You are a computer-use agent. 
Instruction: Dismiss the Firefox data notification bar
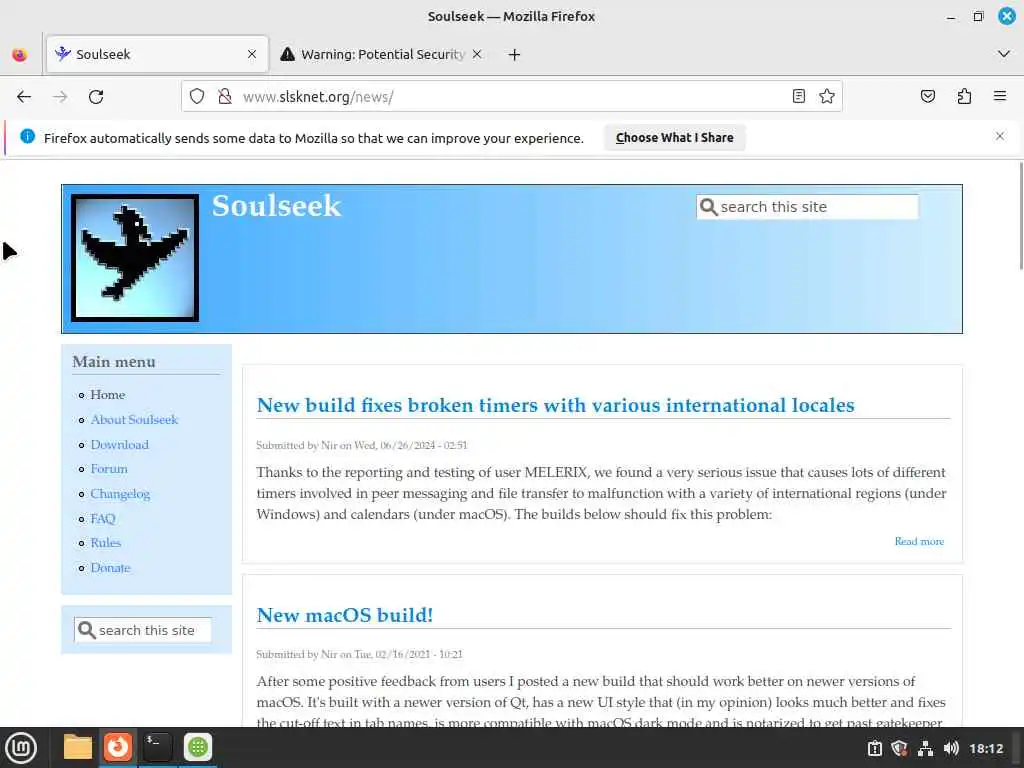pyautogui.click(x=1000, y=136)
